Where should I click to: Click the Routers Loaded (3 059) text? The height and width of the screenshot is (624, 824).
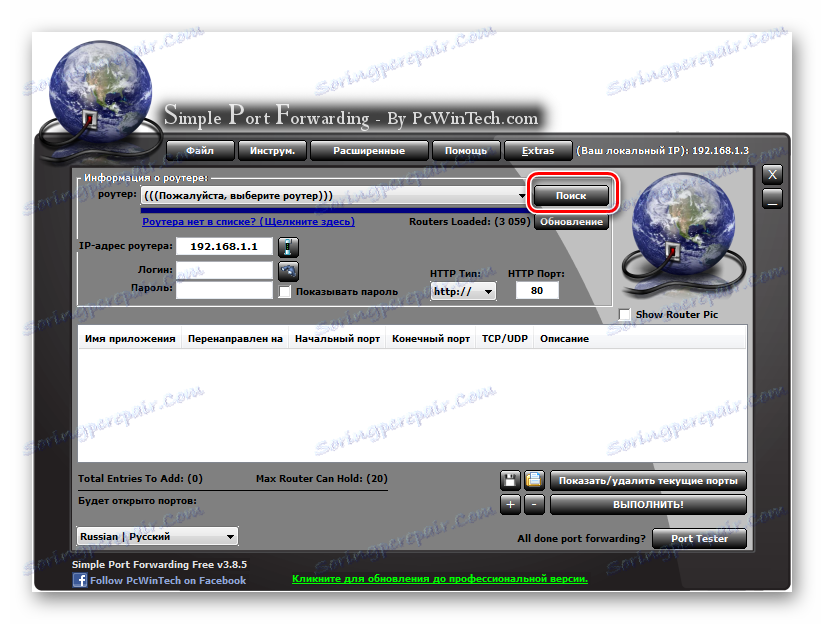click(x=470, y=221)
